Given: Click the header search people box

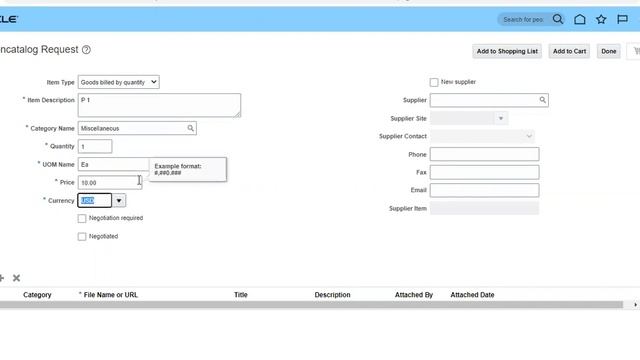Looking at the screenshot, I should [x=523, y=19].
